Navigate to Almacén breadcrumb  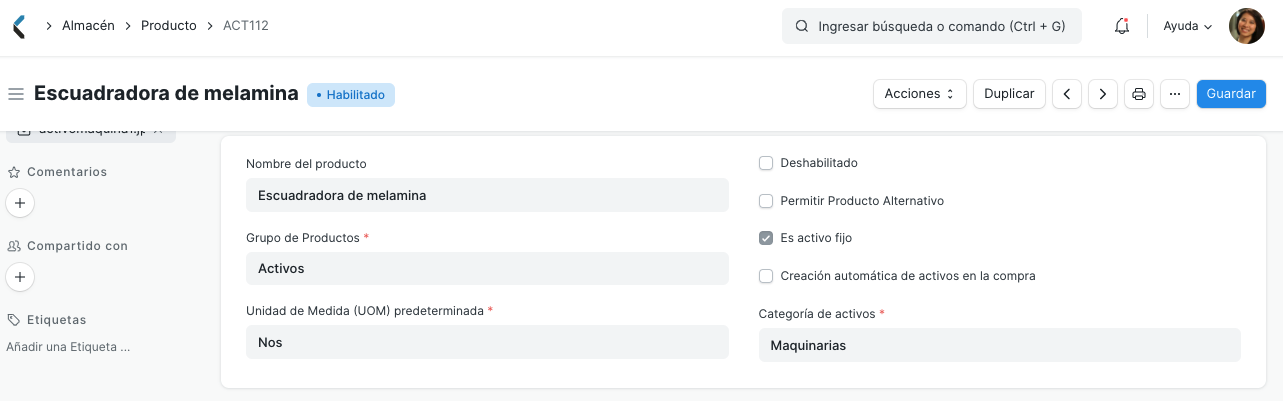click(x=87, y=26)
